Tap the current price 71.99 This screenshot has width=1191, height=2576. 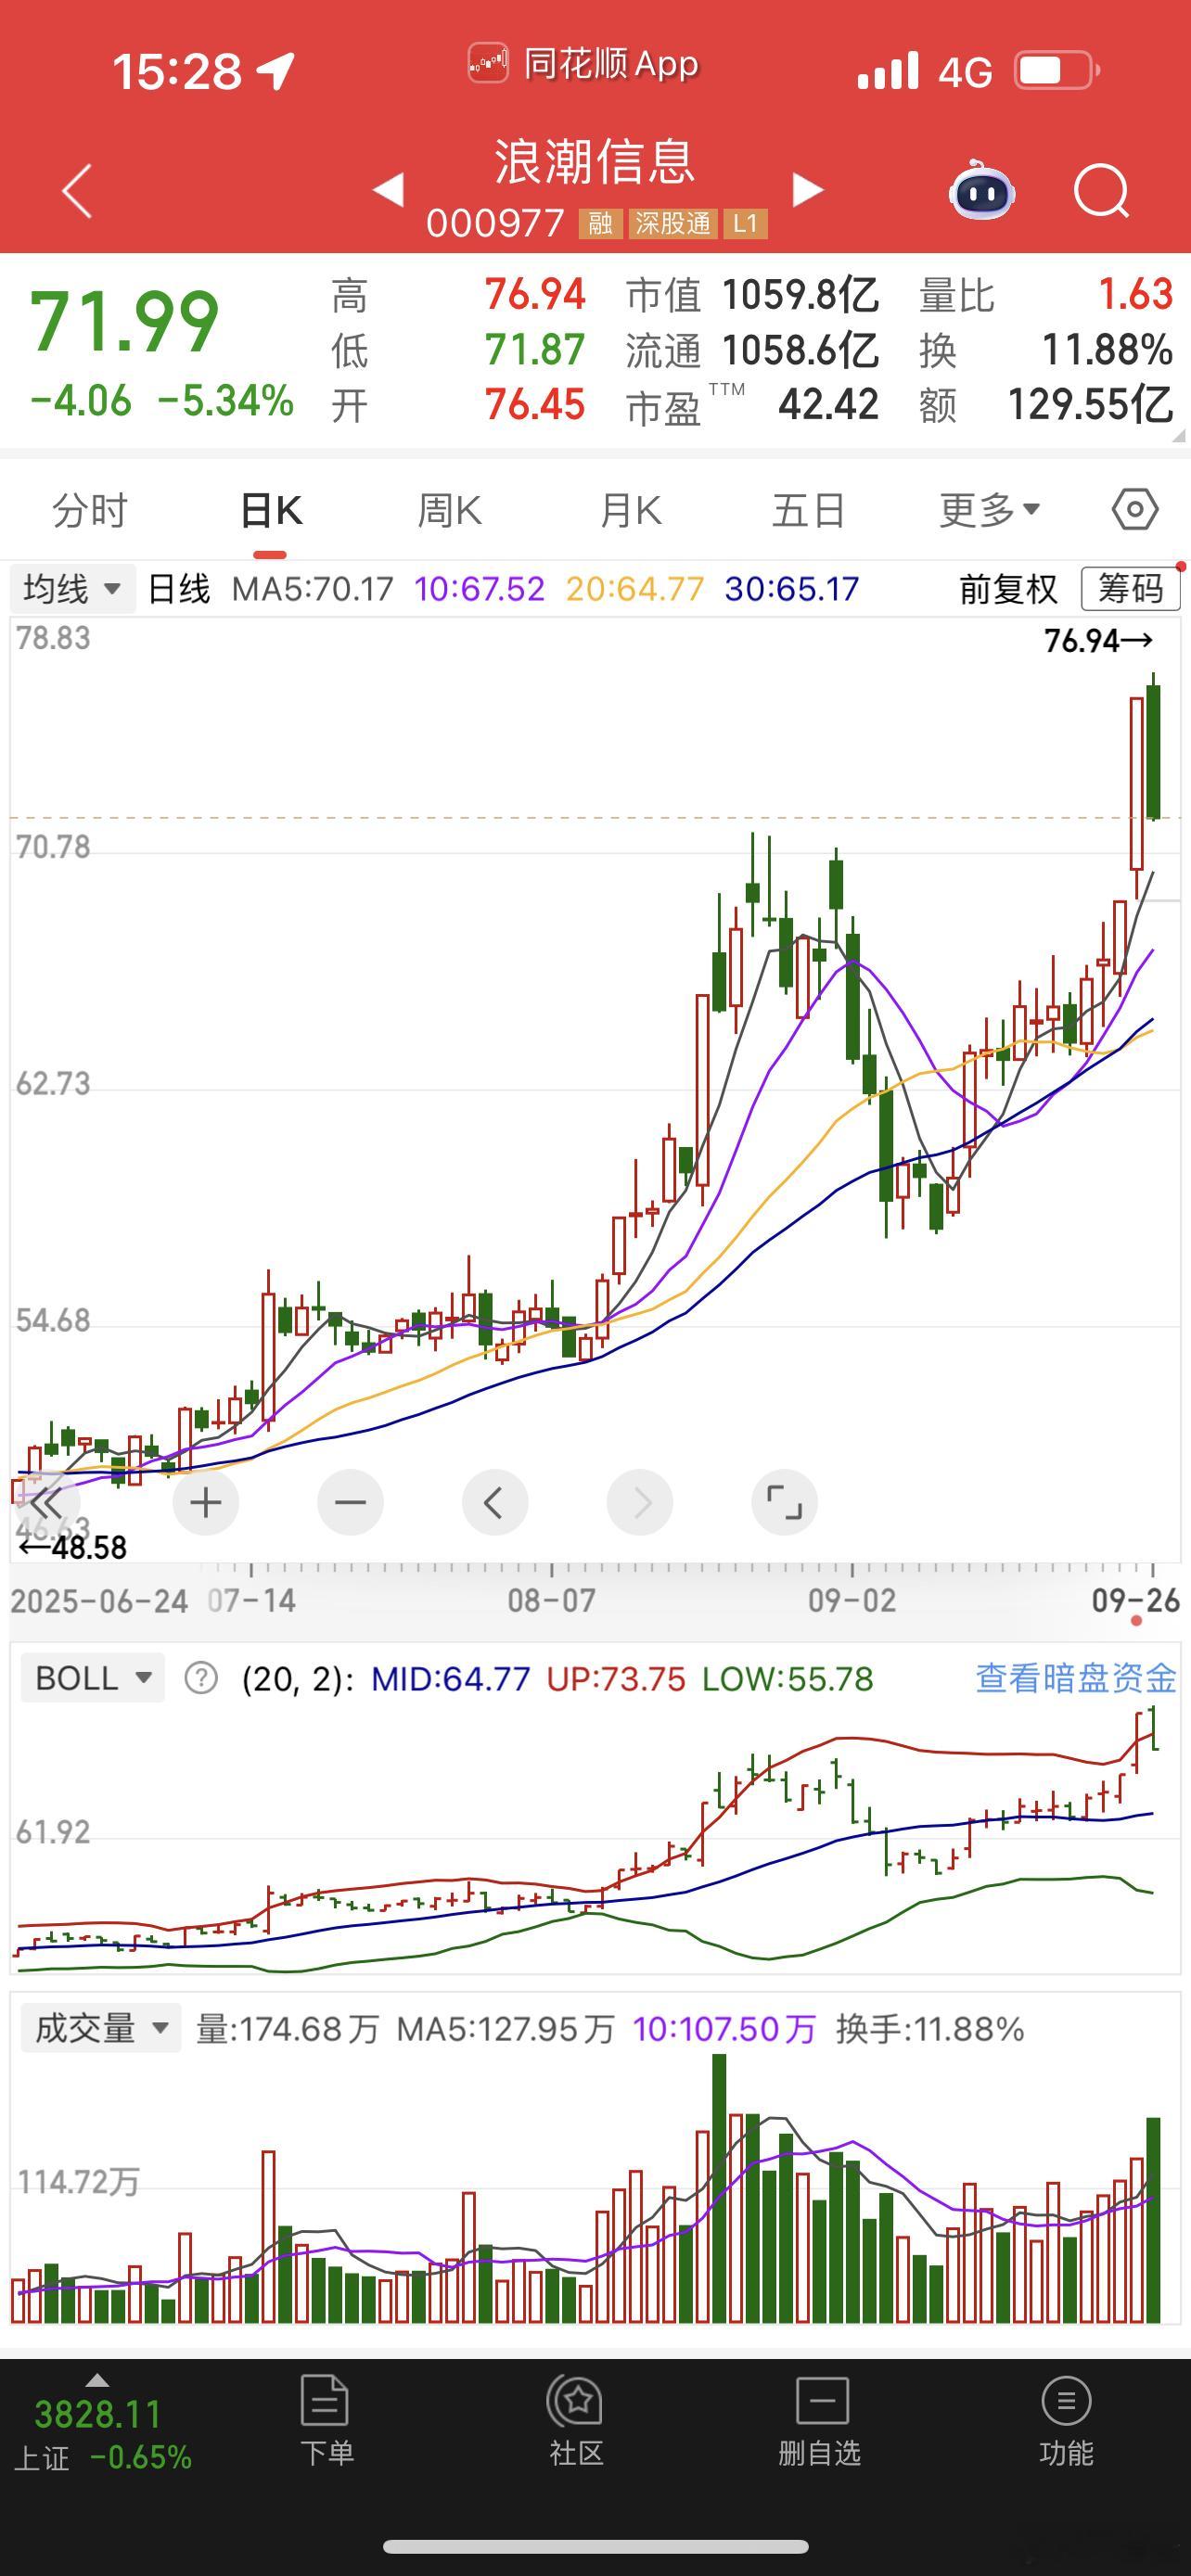pos(125,322)
